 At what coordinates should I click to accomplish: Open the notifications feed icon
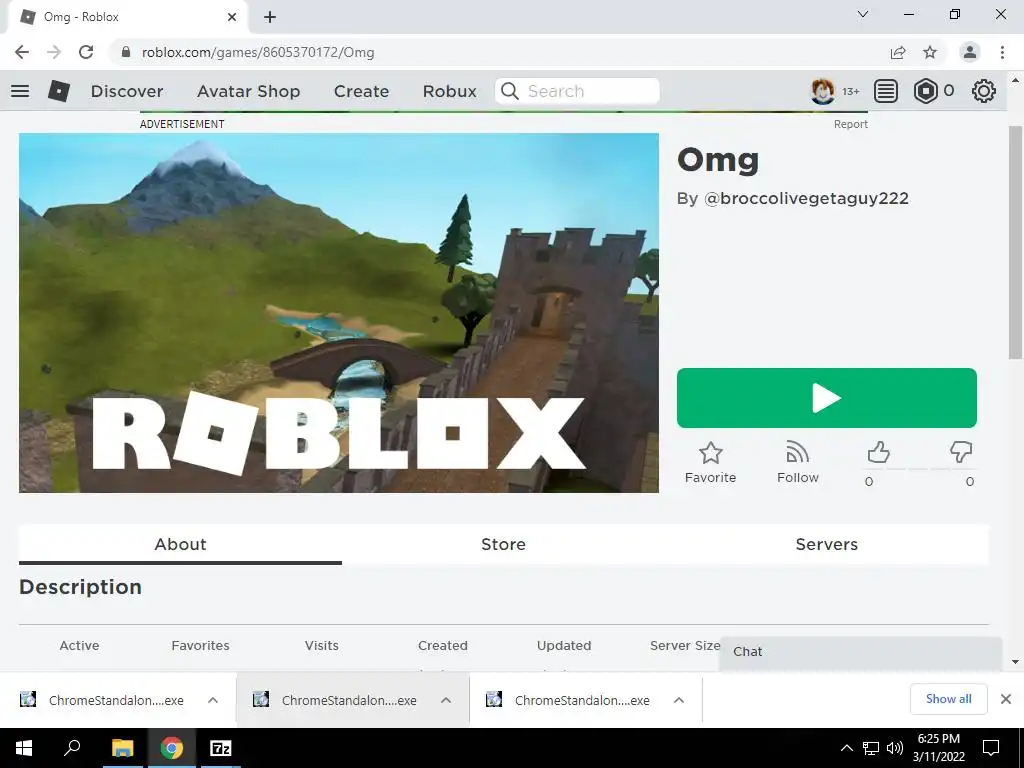tap(885, 91)
